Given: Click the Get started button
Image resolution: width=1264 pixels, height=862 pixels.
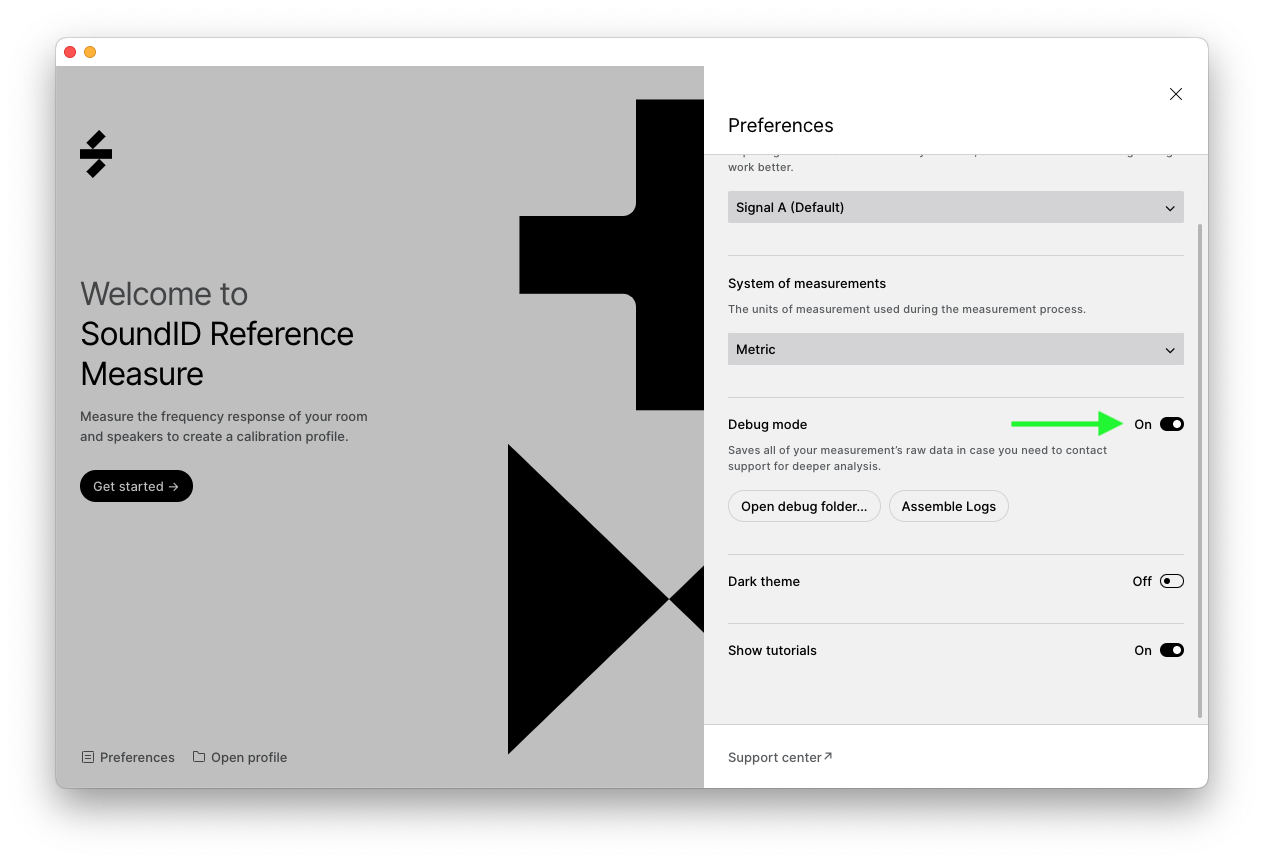Looking at the screenshot, I should coord(136,486).
